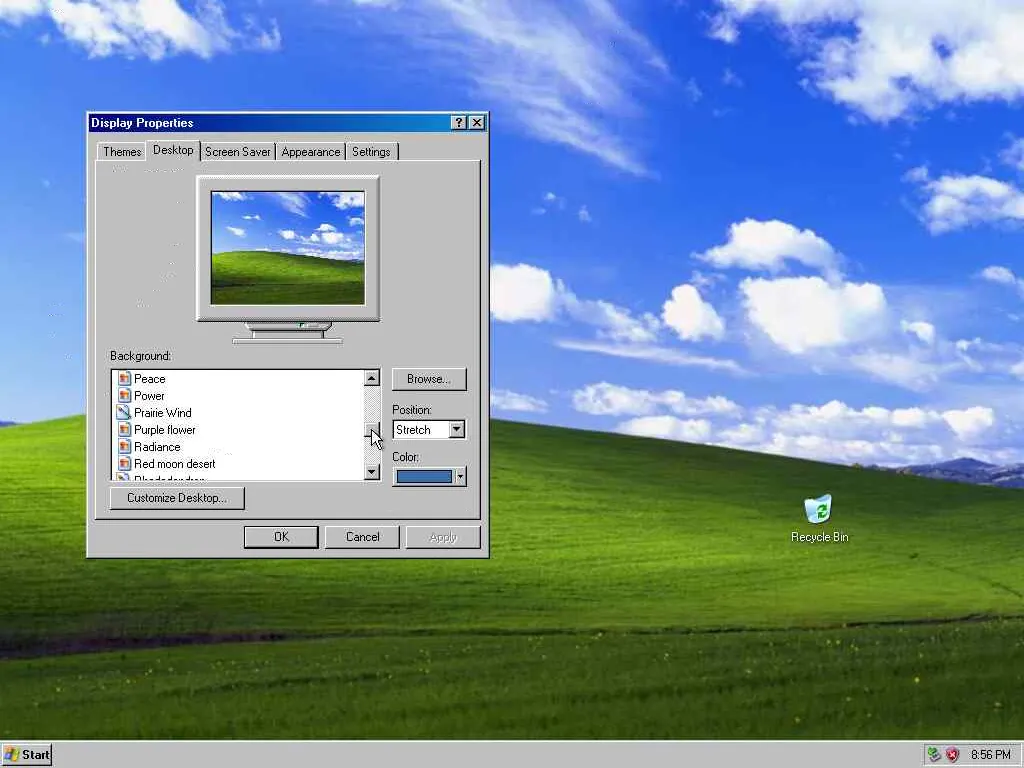This screenshot has width=1024, height=768.
Task: Click the network connection tray icon
Action: [934, 755]
